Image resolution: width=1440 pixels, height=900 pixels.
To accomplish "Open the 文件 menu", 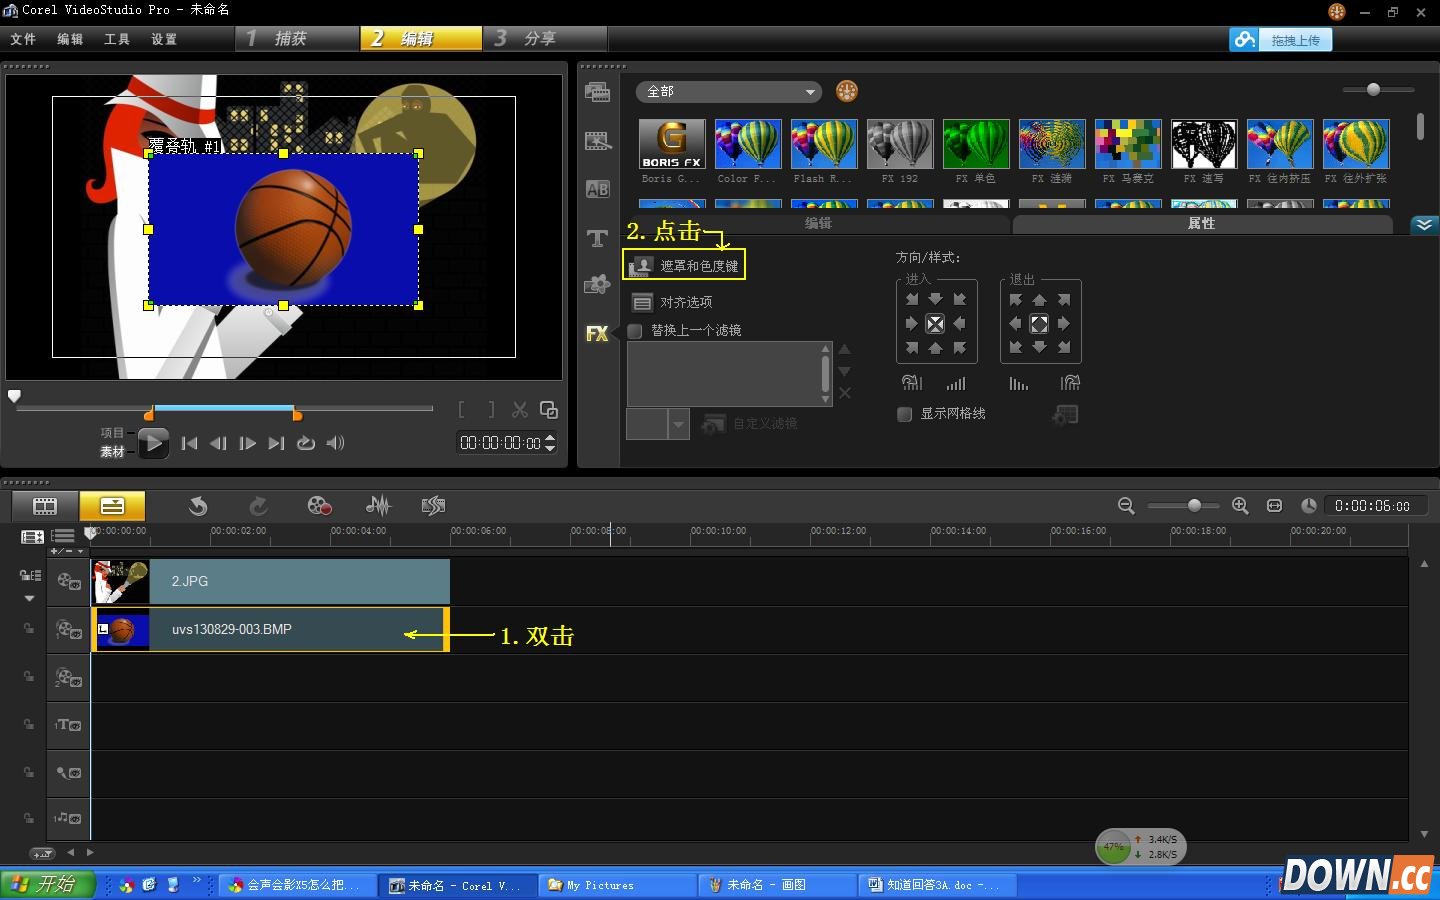I will pyautogui.click(x=23, y=39).
